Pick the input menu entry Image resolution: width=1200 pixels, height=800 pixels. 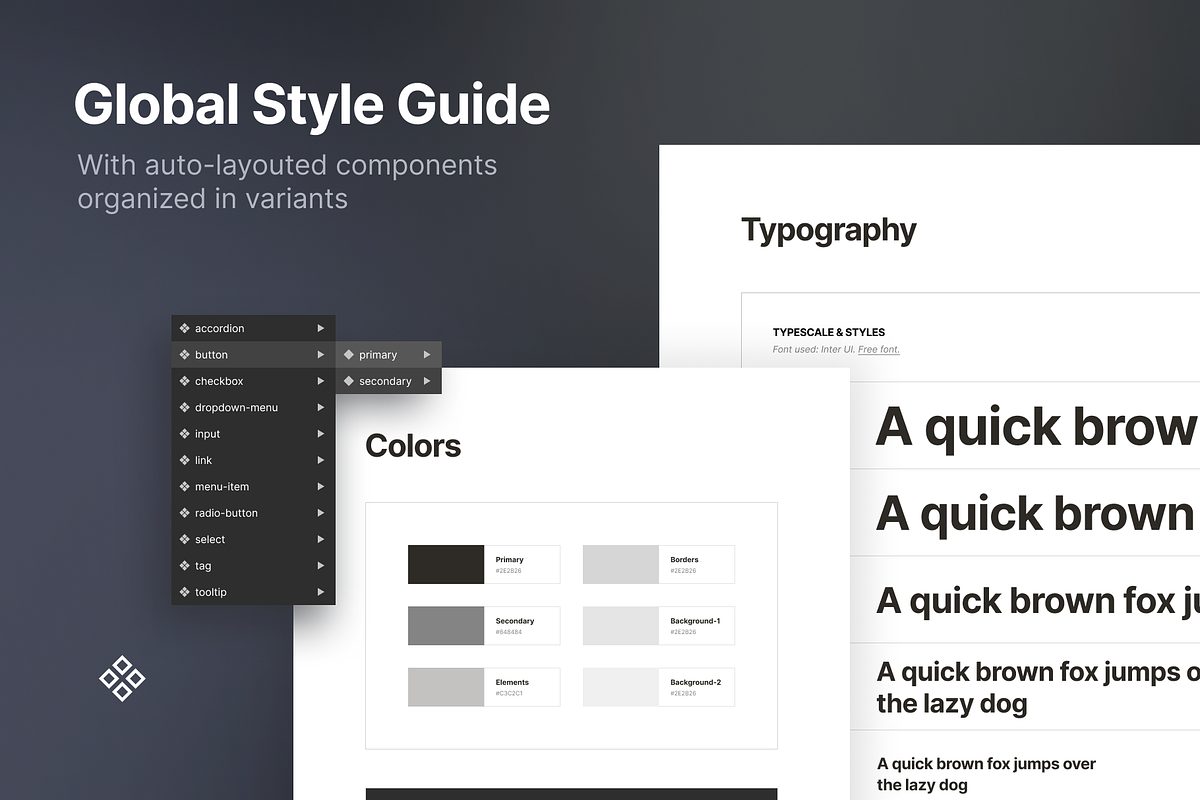pyautogui.click(x=253, y=434)
